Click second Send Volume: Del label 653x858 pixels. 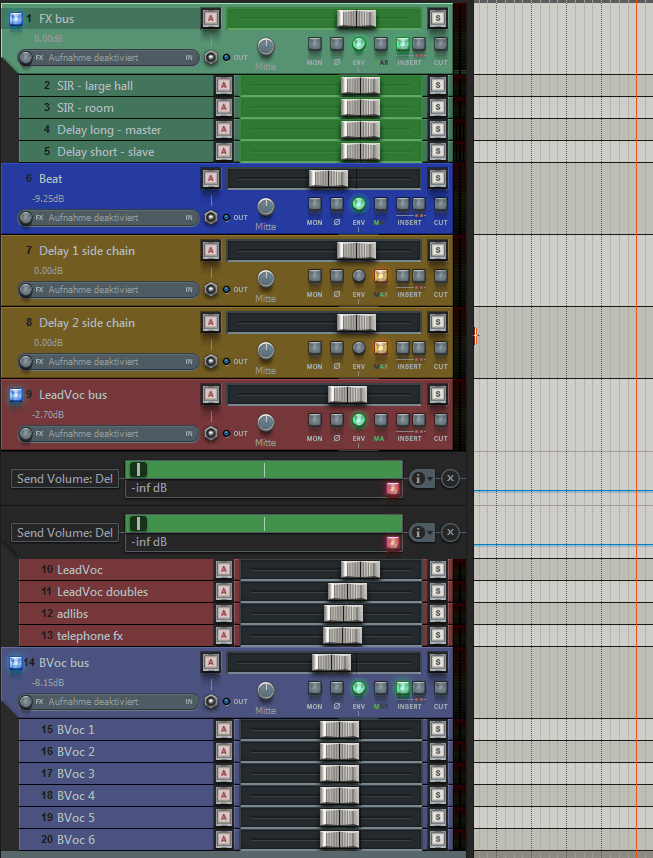[x=65, y=532]
